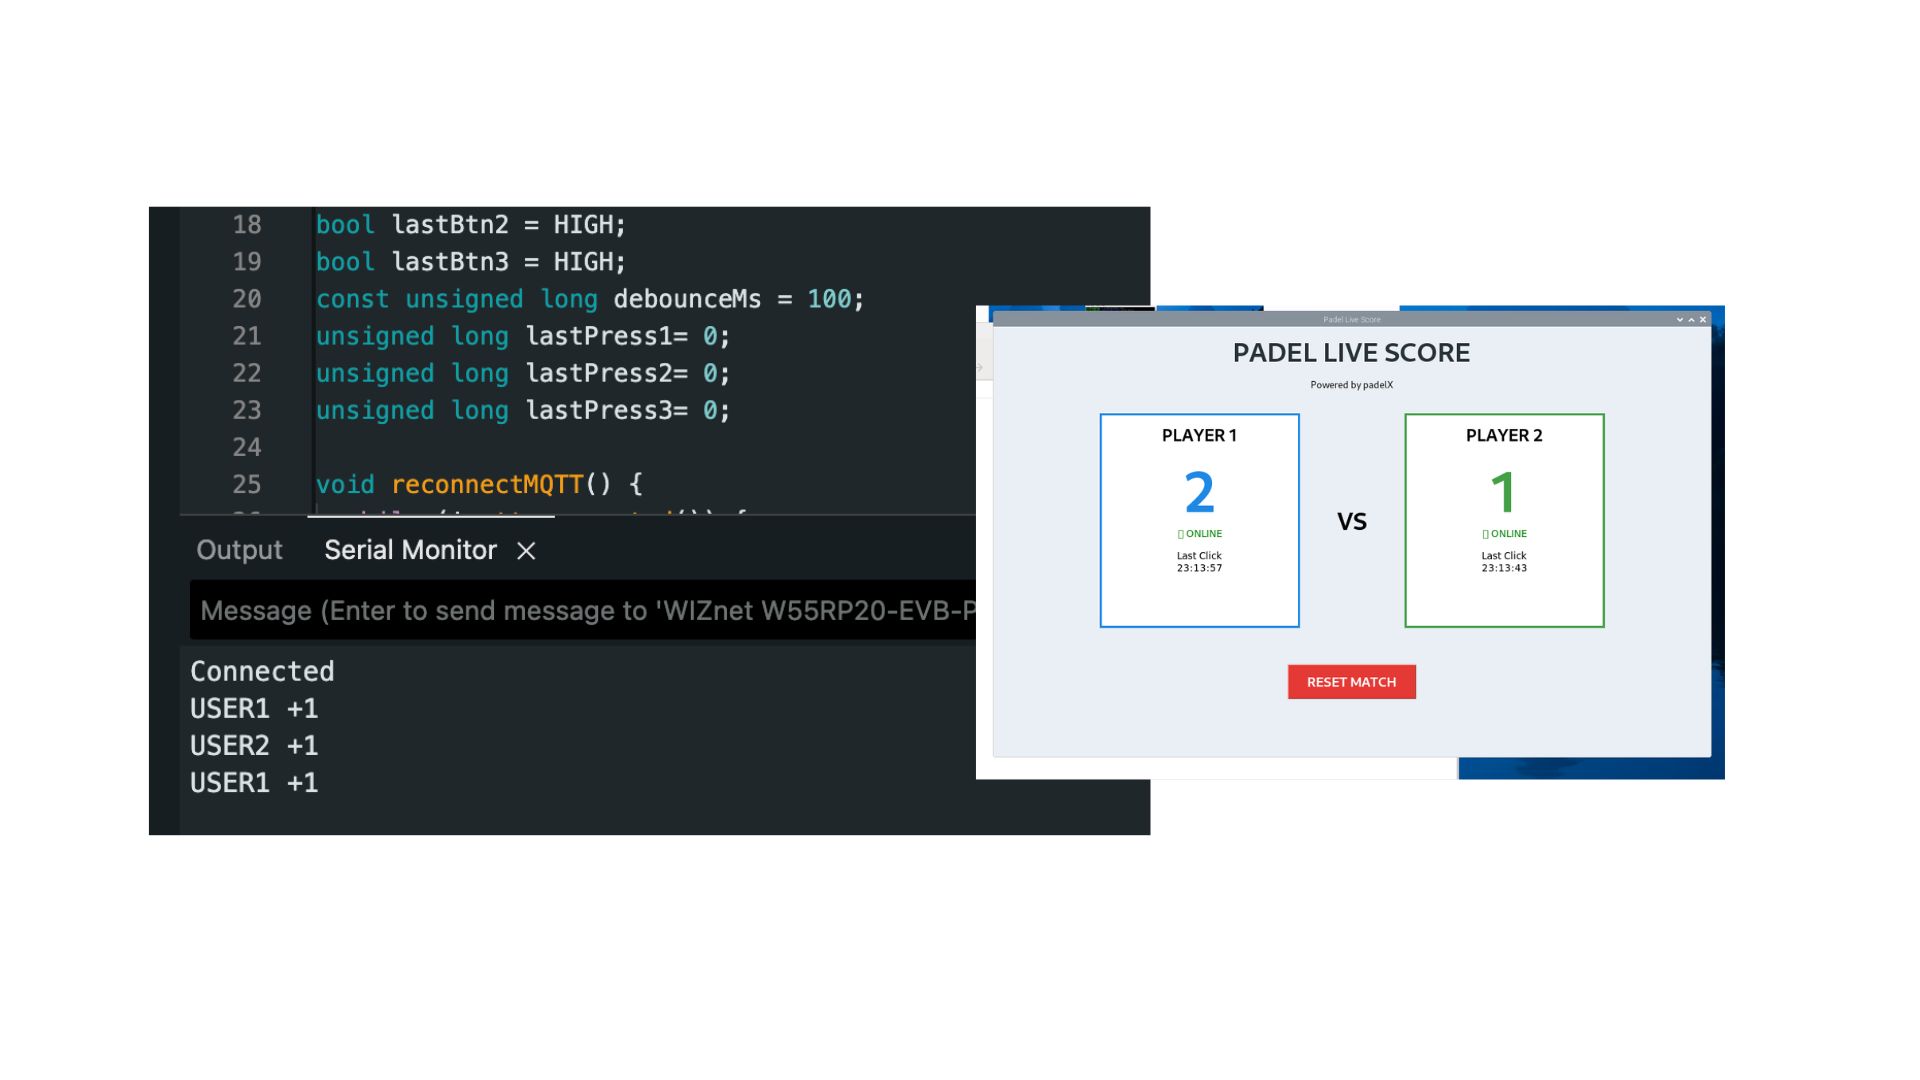
Task: Click line number 25 in the gutter
Action: pos(247,485)
